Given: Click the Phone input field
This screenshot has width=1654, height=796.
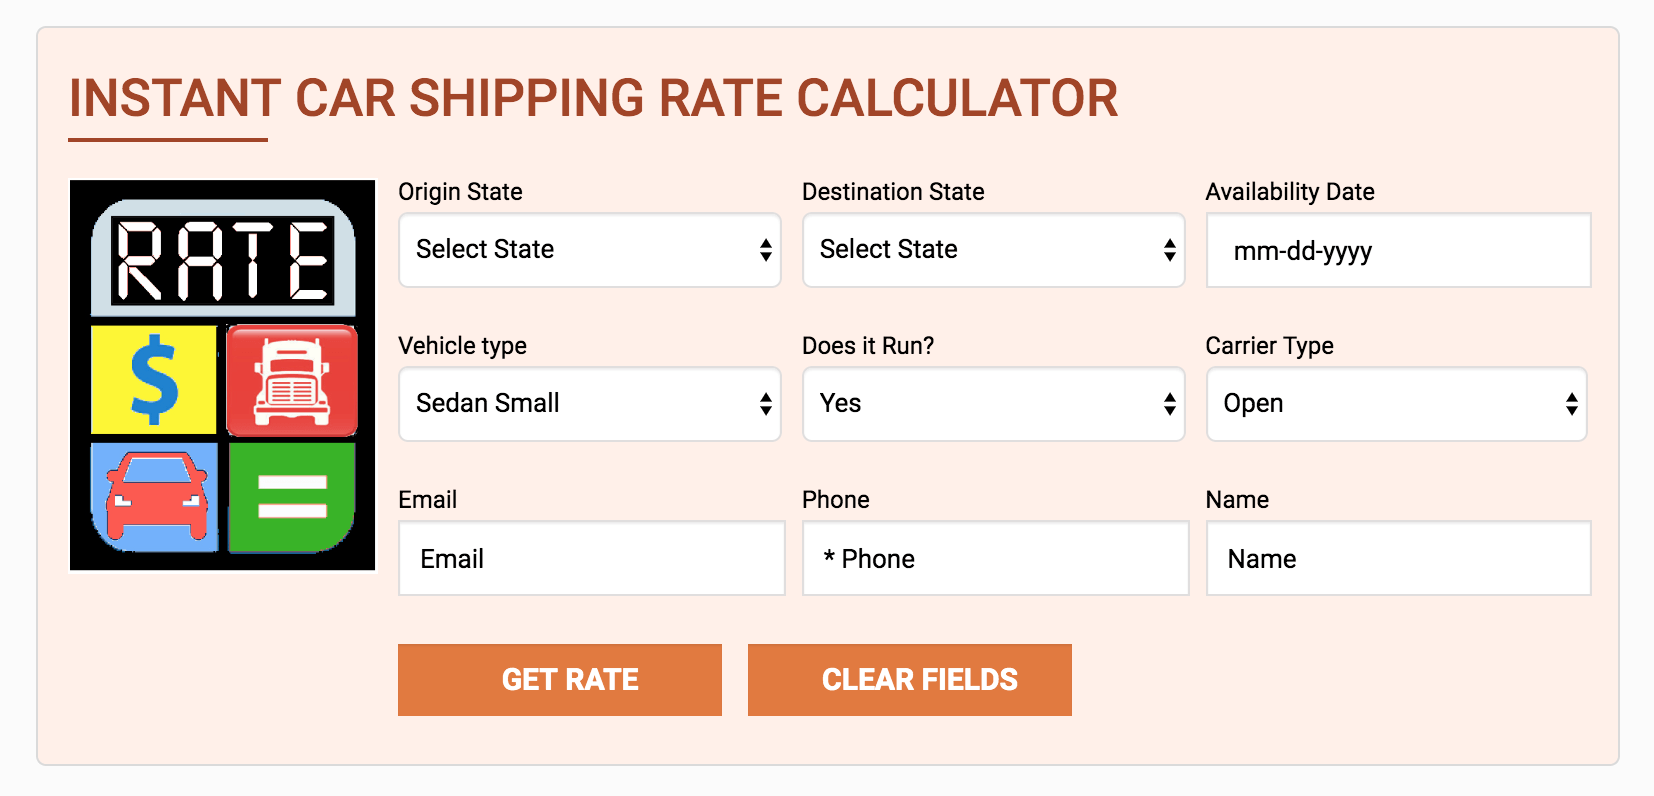Looking at the screenshot, I should coord(996,558).
